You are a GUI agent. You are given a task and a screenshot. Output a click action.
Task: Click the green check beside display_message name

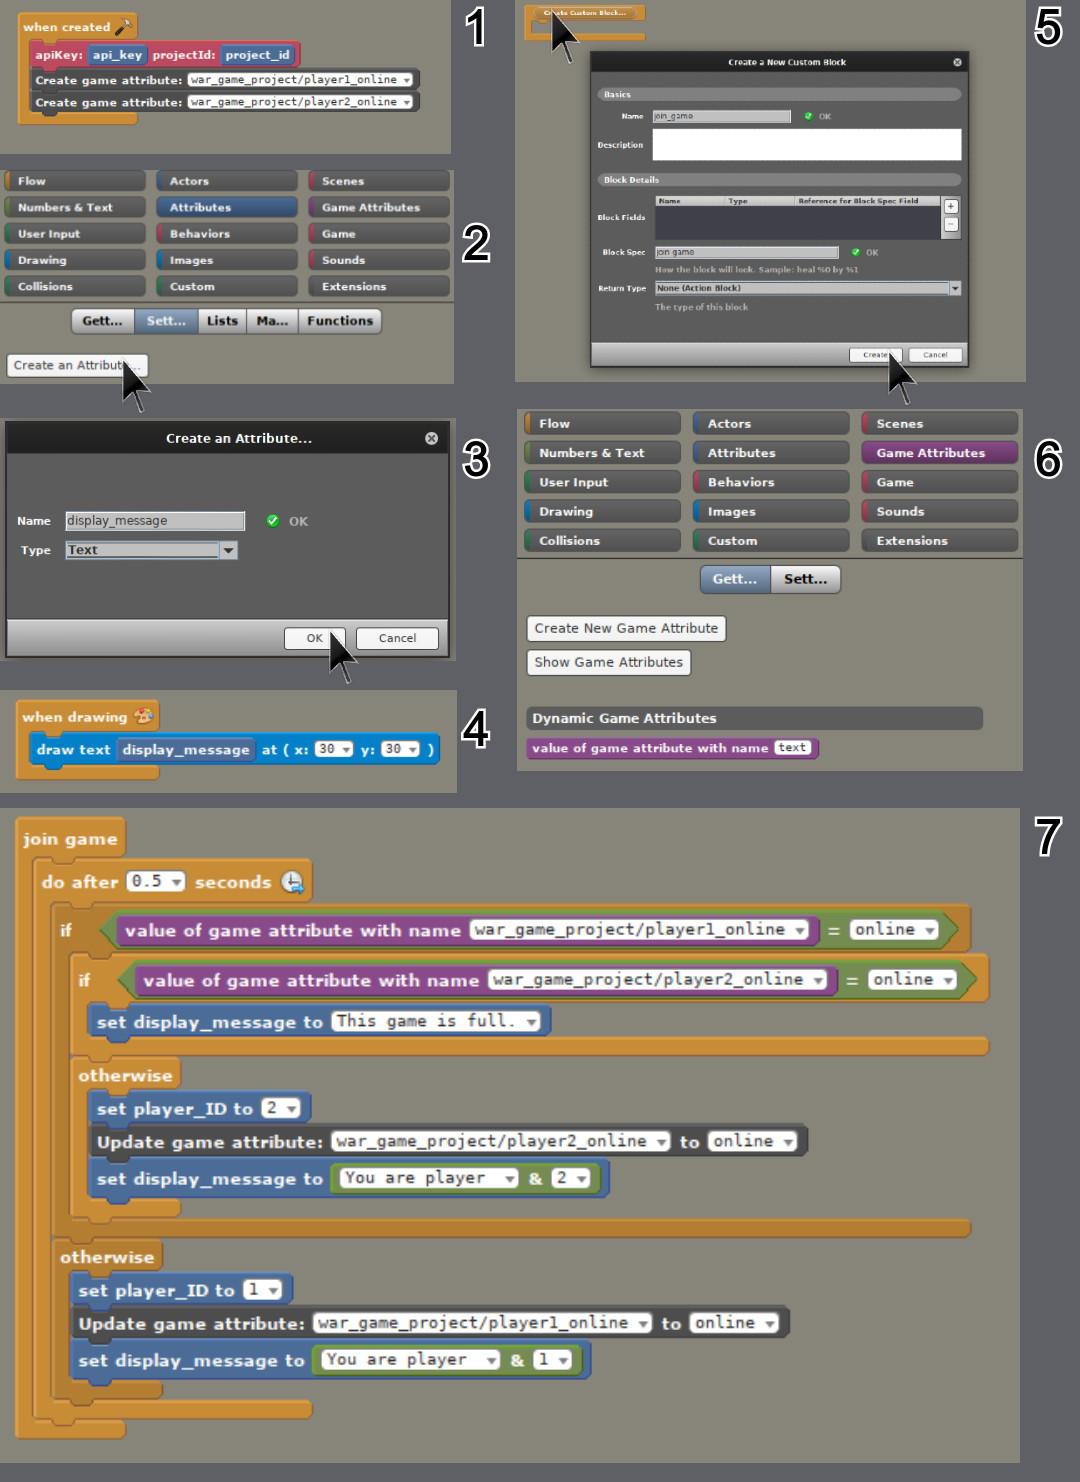point(275,520)
